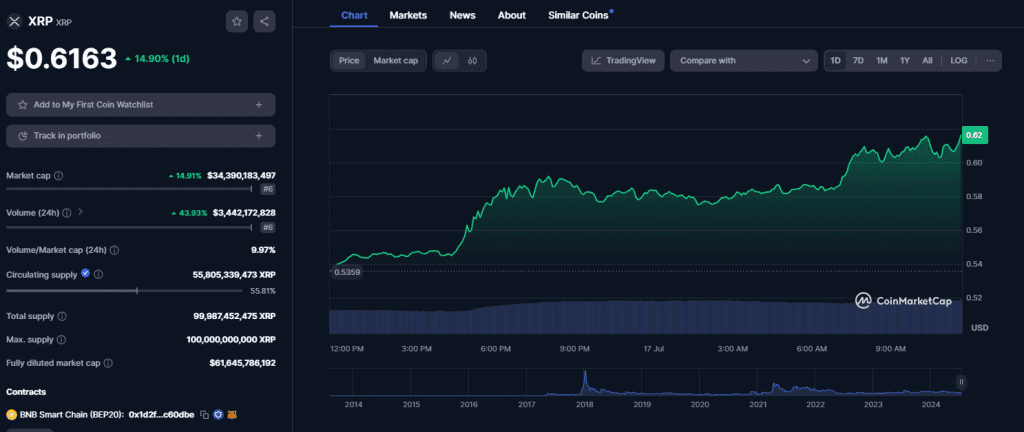Toggle chart to Price view
Image resolution: width=1024 pixels, height=432 pixels.
pyautogui.click(x=349, y=61)
